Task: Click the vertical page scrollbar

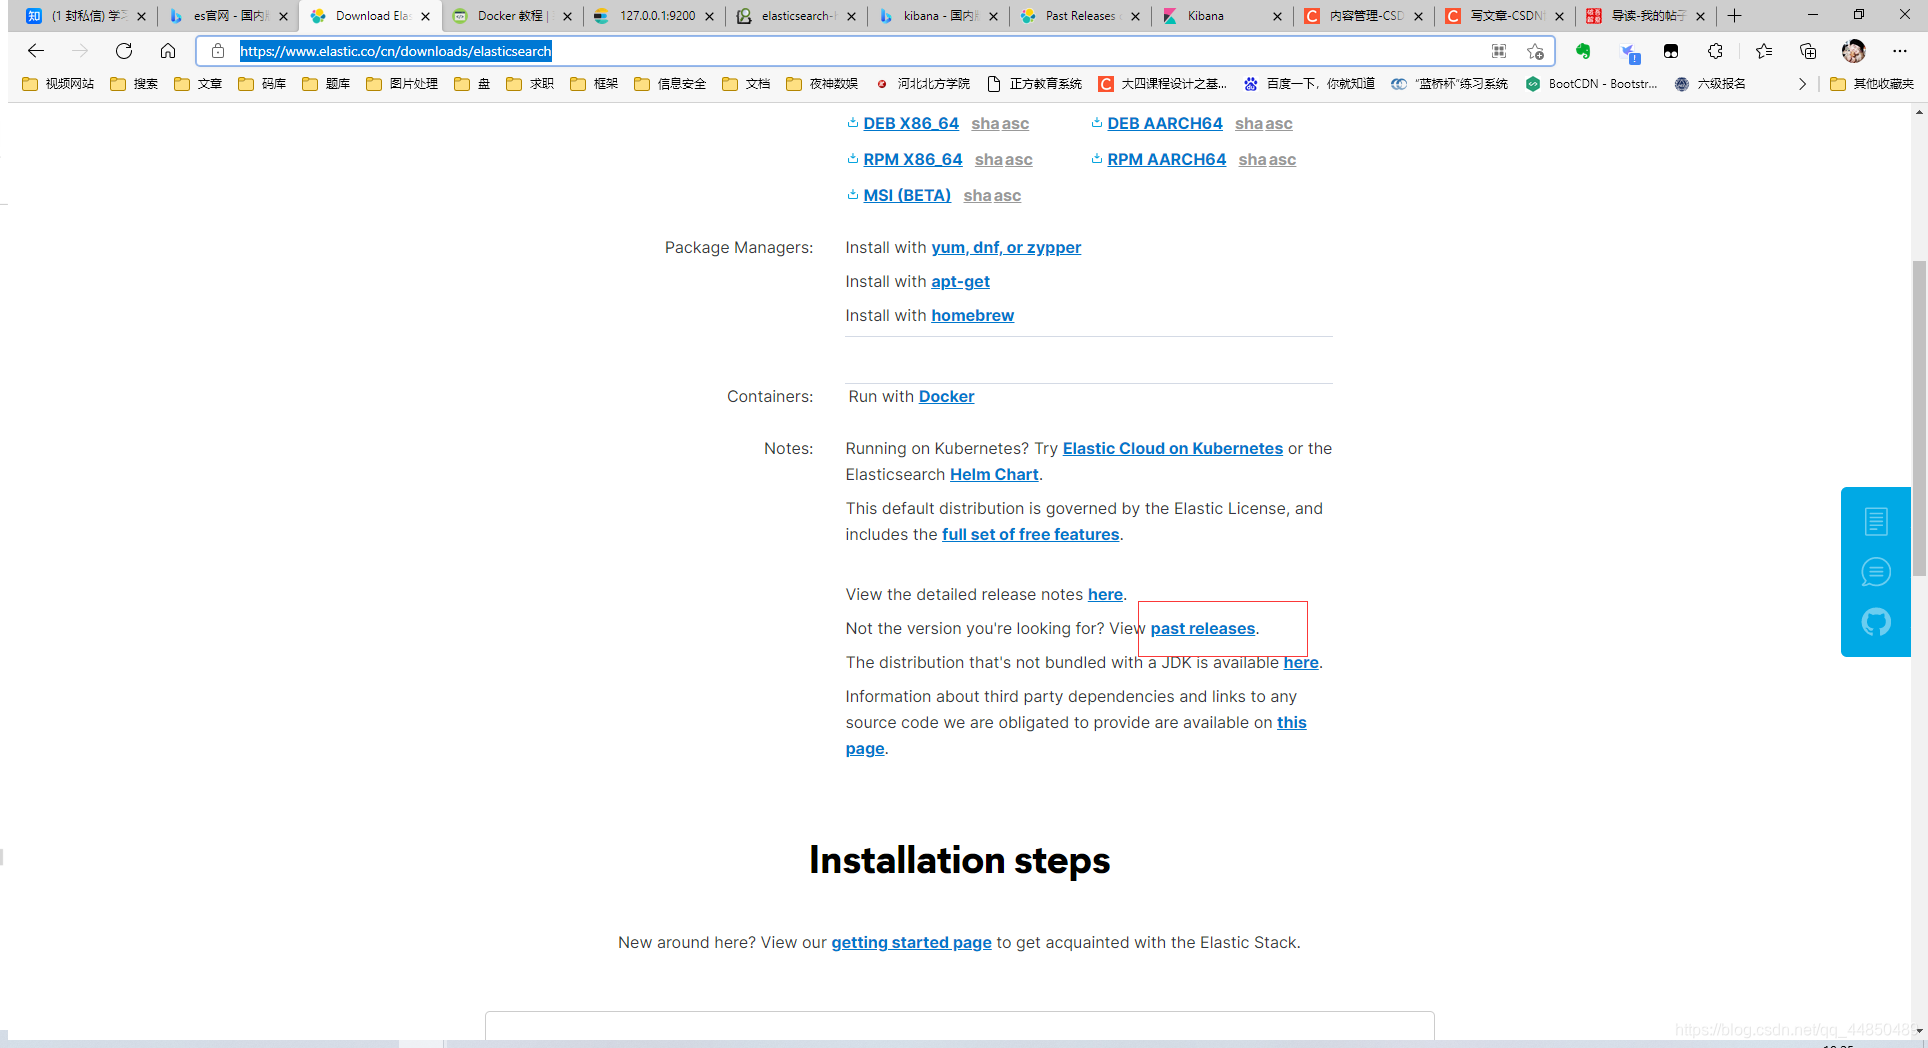Action: [x=1919, y=418]
